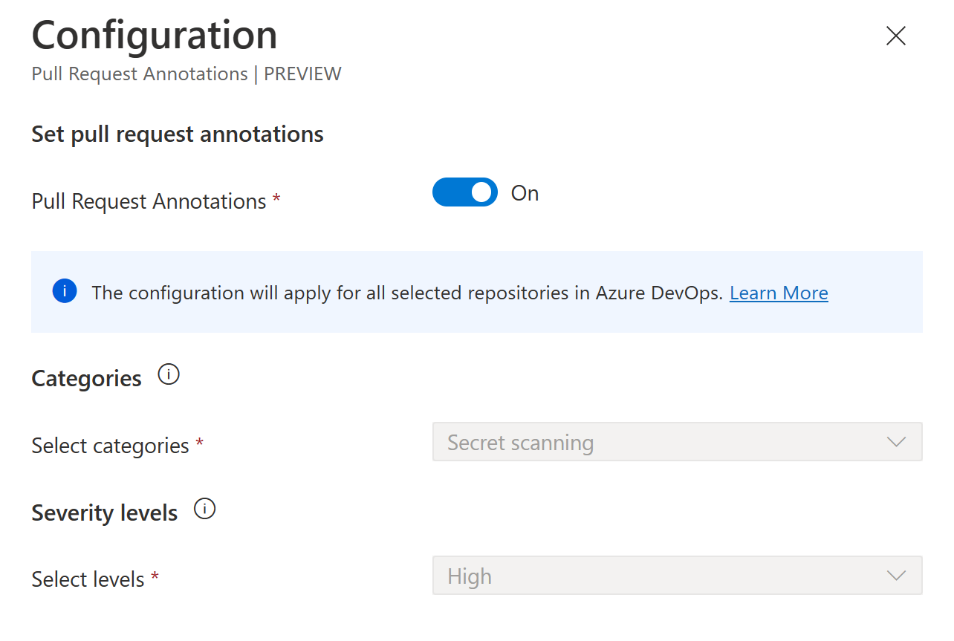Open the Learn More link
Viewport: 954px width, 641px height.
(778, 293)
